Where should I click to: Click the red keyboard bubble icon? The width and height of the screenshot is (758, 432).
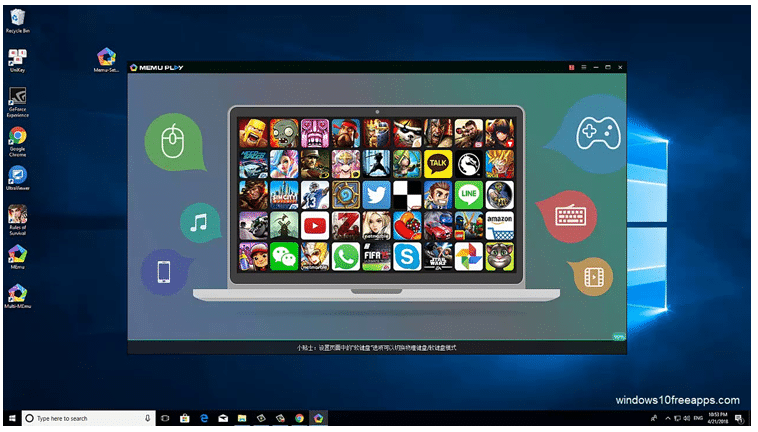pyautogui.click(x=569, y=216)
